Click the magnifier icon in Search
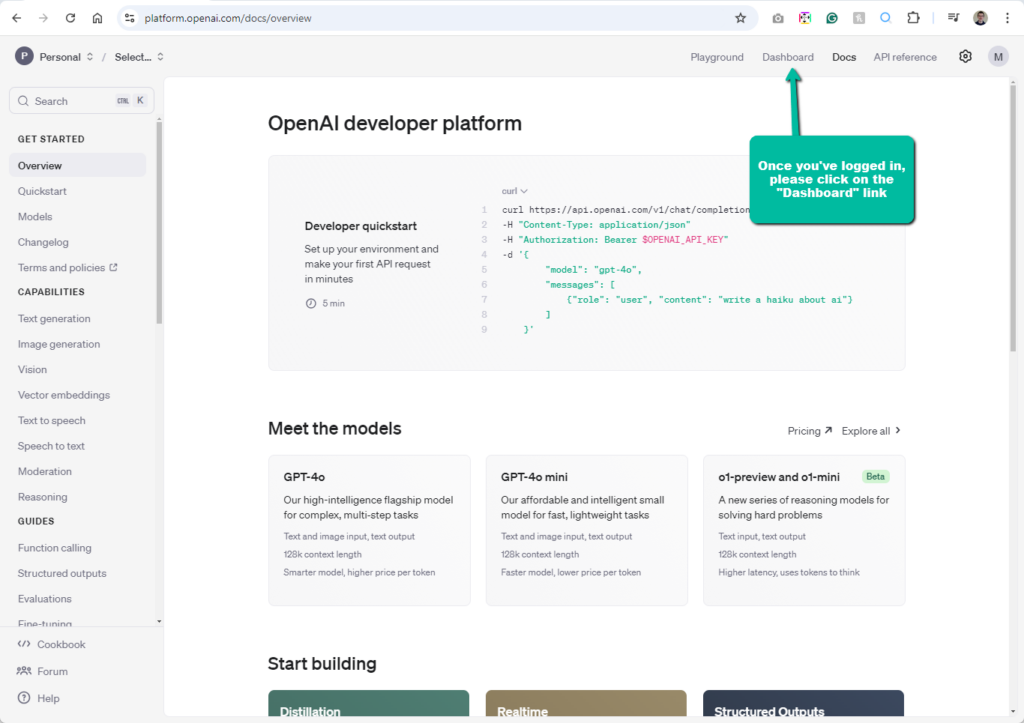 24,101
